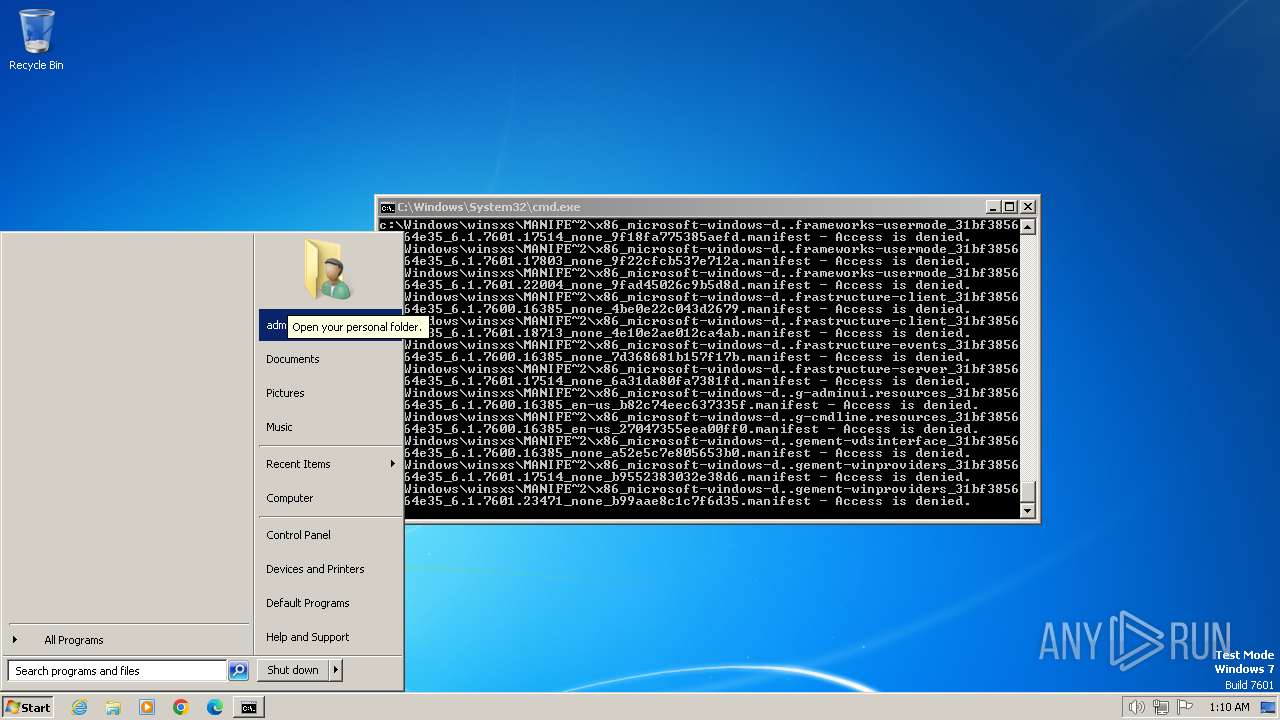This screenshot has width=1280, height=720.
Task: Minimize the cmd.exe window
Action: tap(993, 207)
